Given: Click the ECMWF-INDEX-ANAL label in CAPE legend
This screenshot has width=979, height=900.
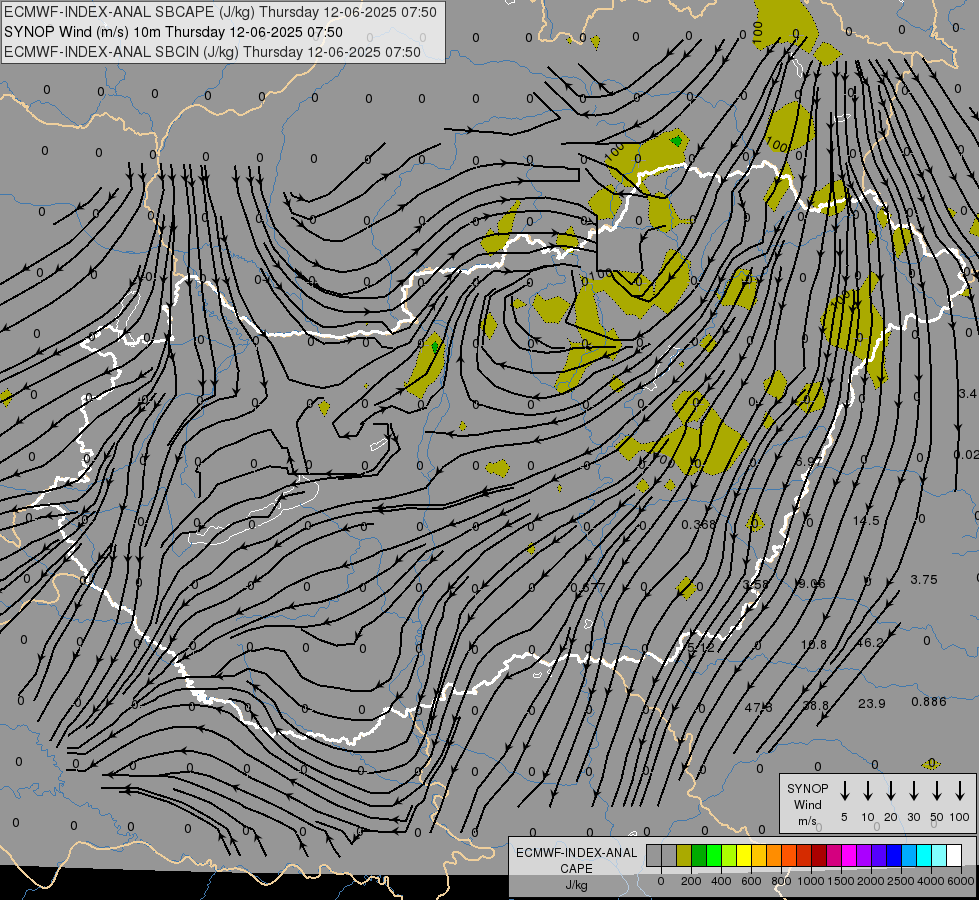Looking at the screenshot, I should pos(576,853).
